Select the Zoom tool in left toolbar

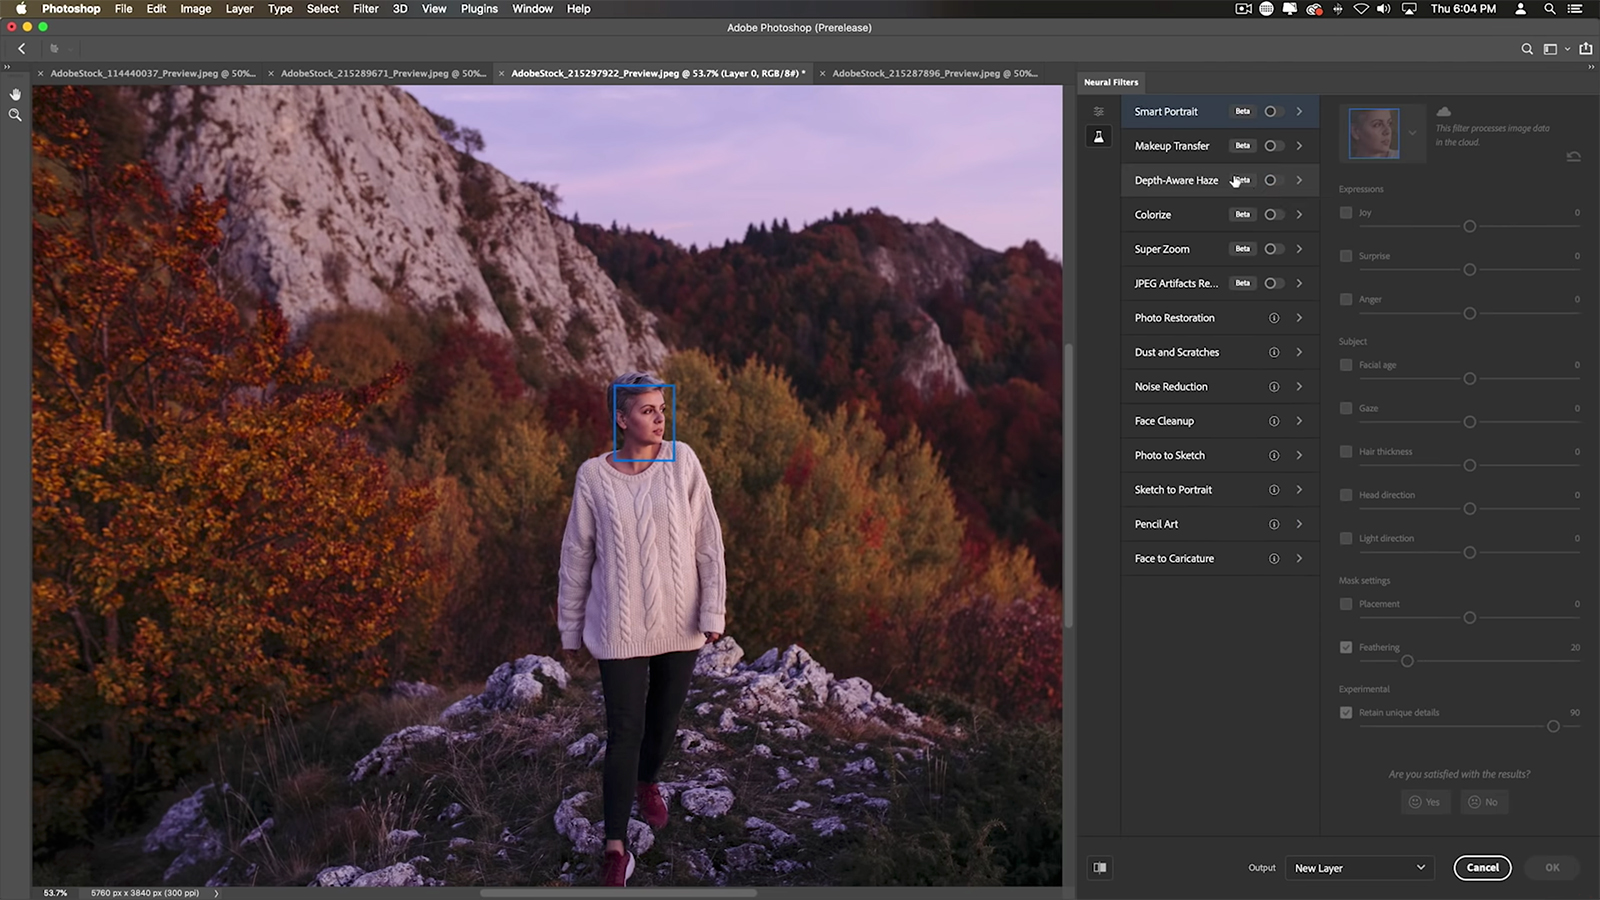[15, 115]
